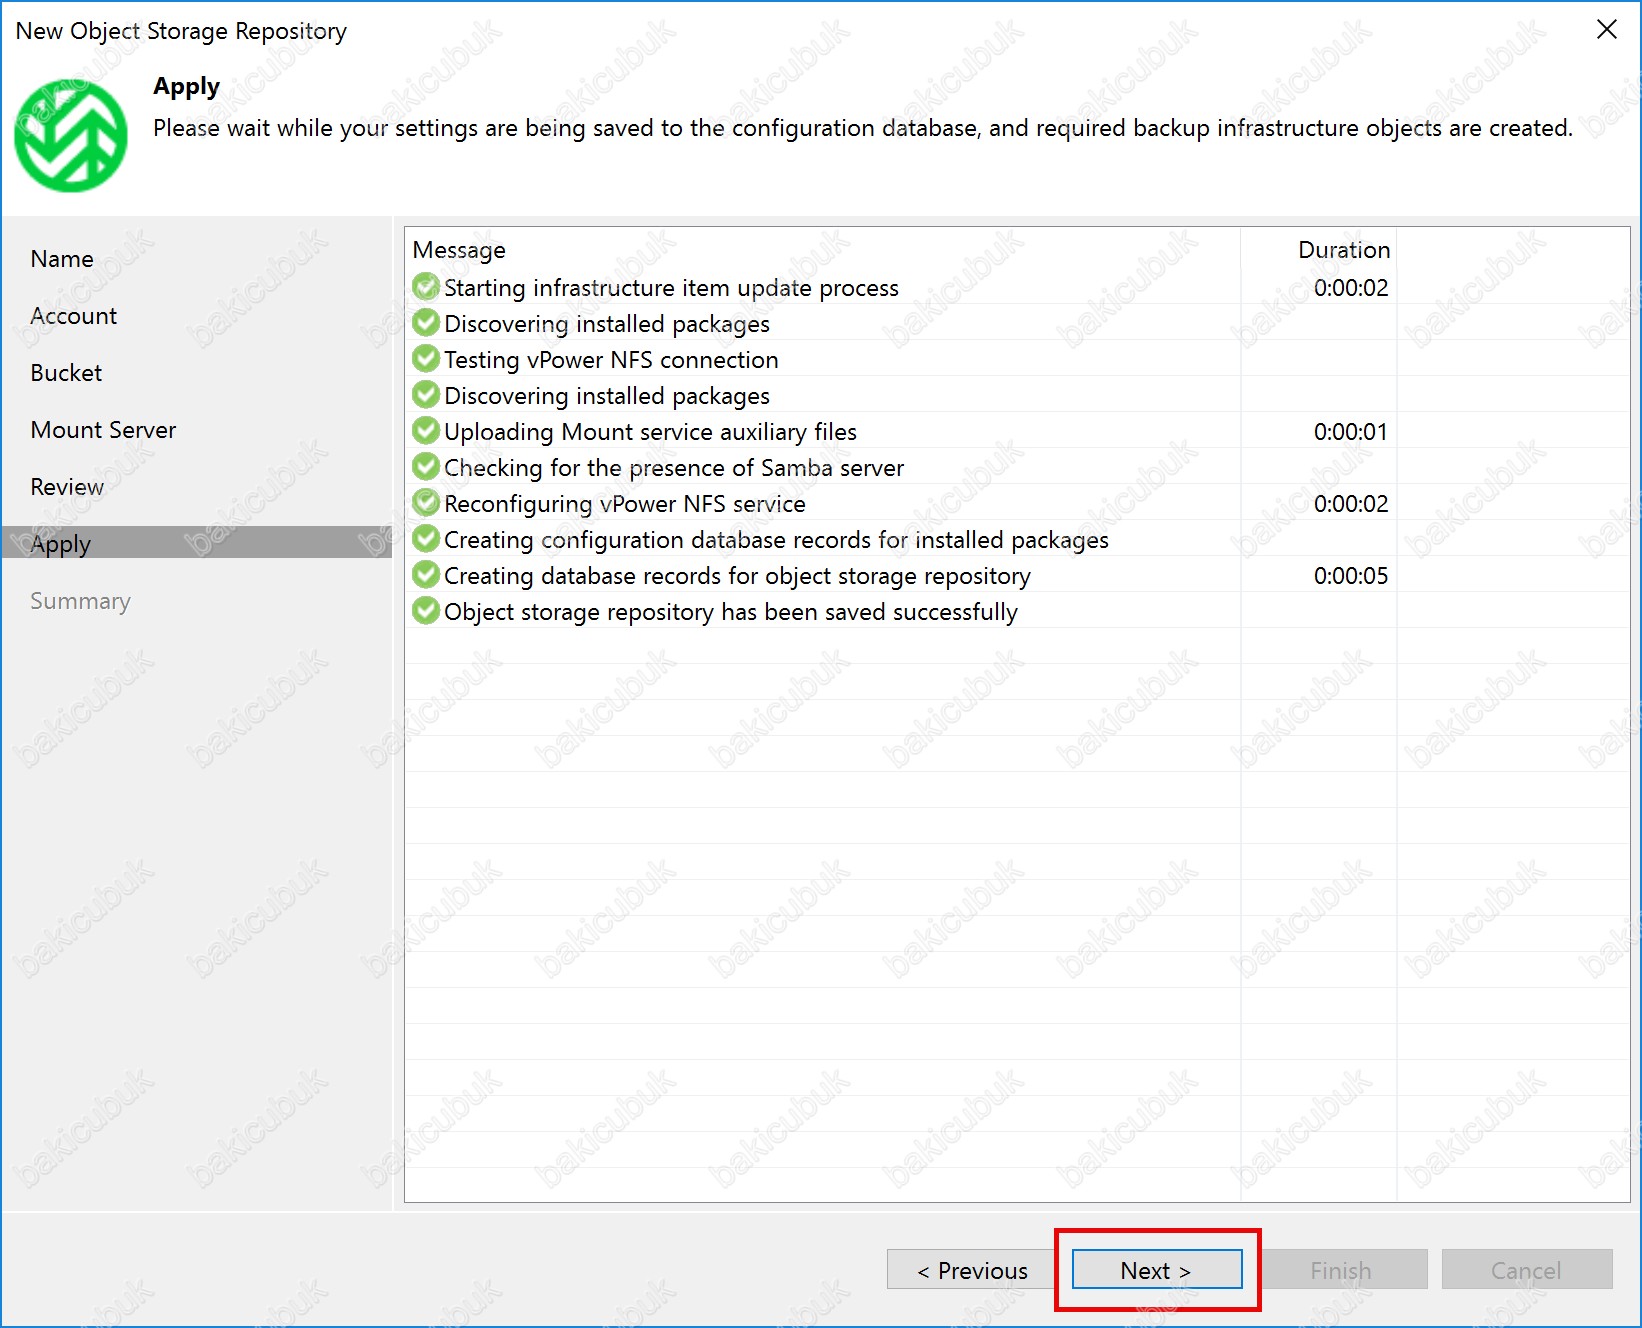Click the Message column header
The height and width of the screenshot is (1328, 1642).
[459, 250]
